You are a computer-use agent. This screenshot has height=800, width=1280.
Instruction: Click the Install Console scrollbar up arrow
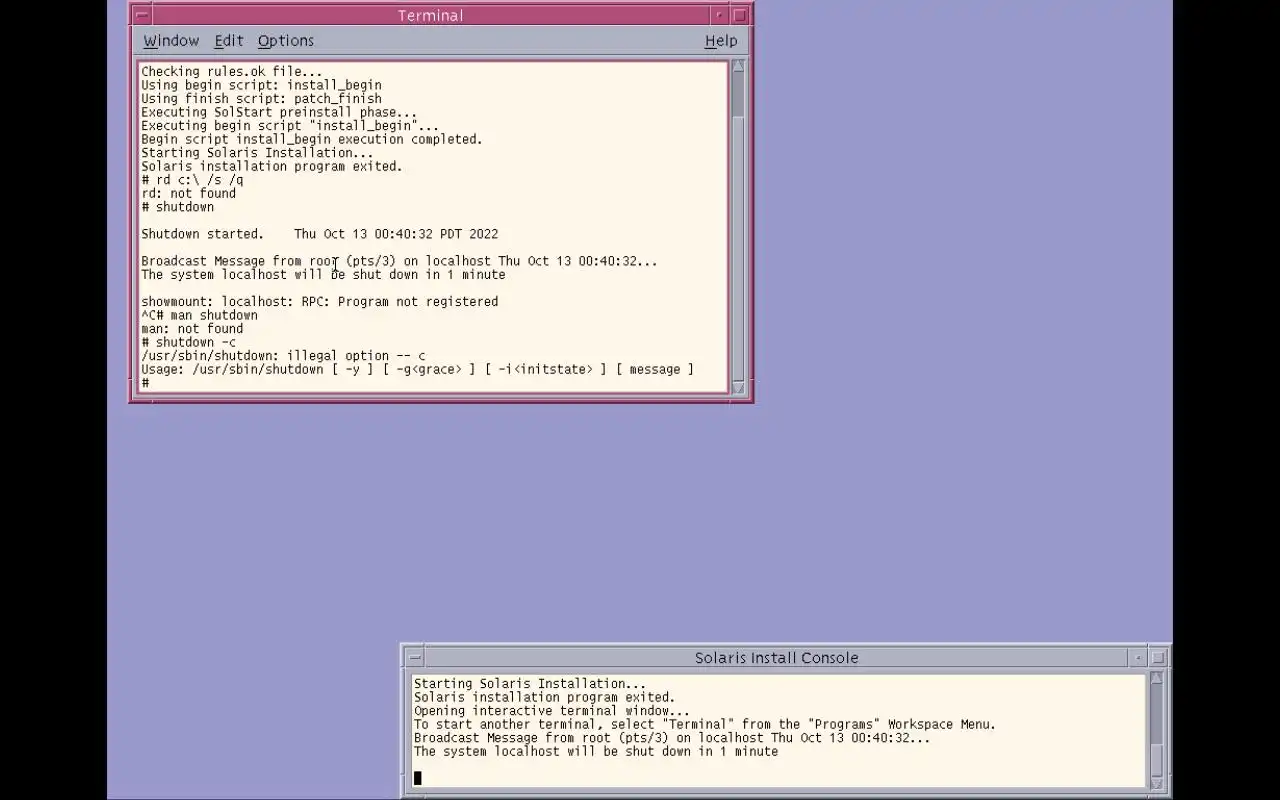tap(1156, 679)
